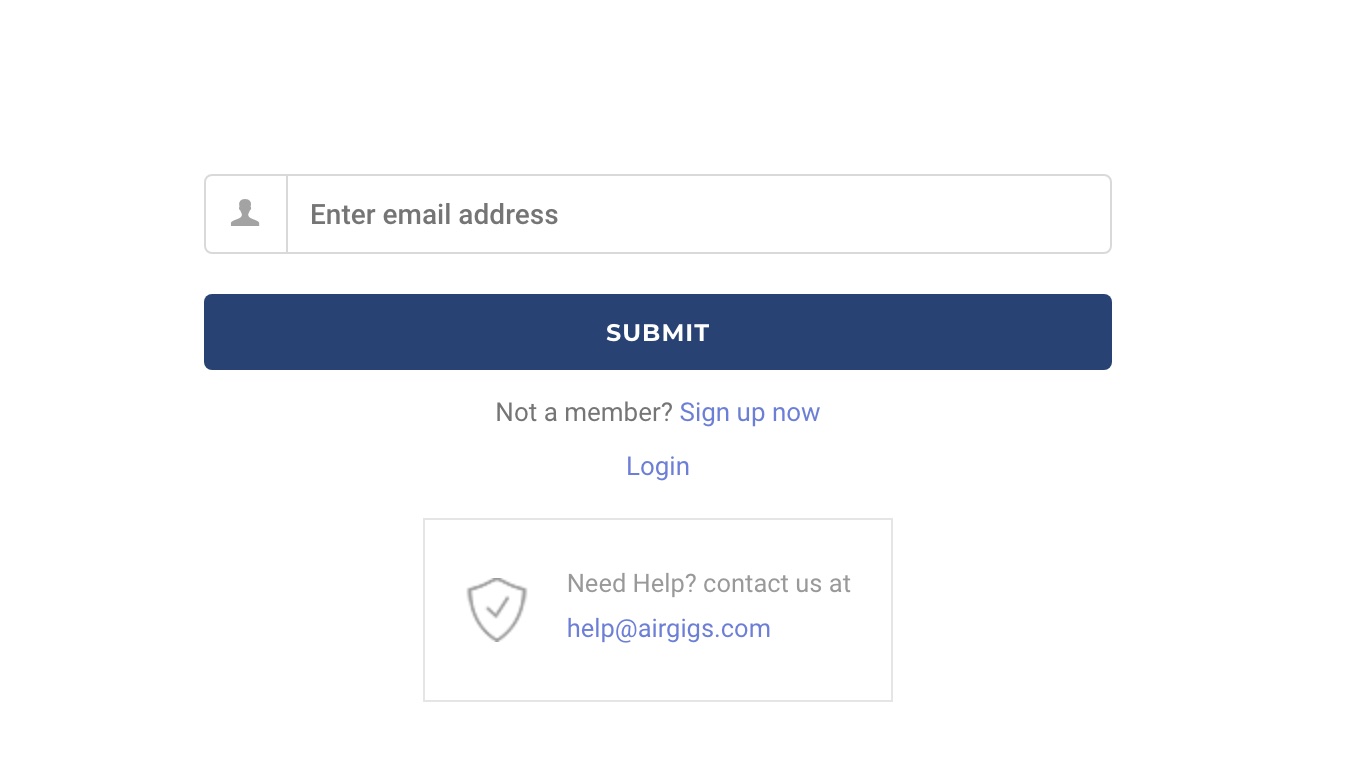Open the Sign up now link
Viewport: 1358px width, 768px height.
point(749,412)
